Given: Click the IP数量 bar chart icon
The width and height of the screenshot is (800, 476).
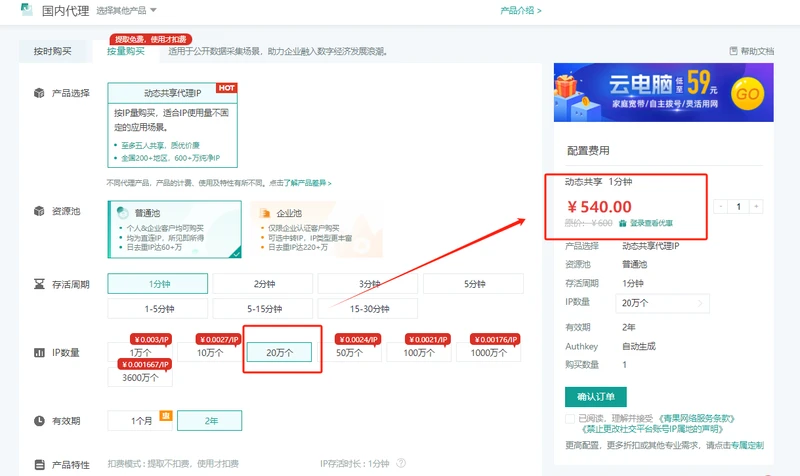Looking at the screenshot, I should click(x=39, y=353).
